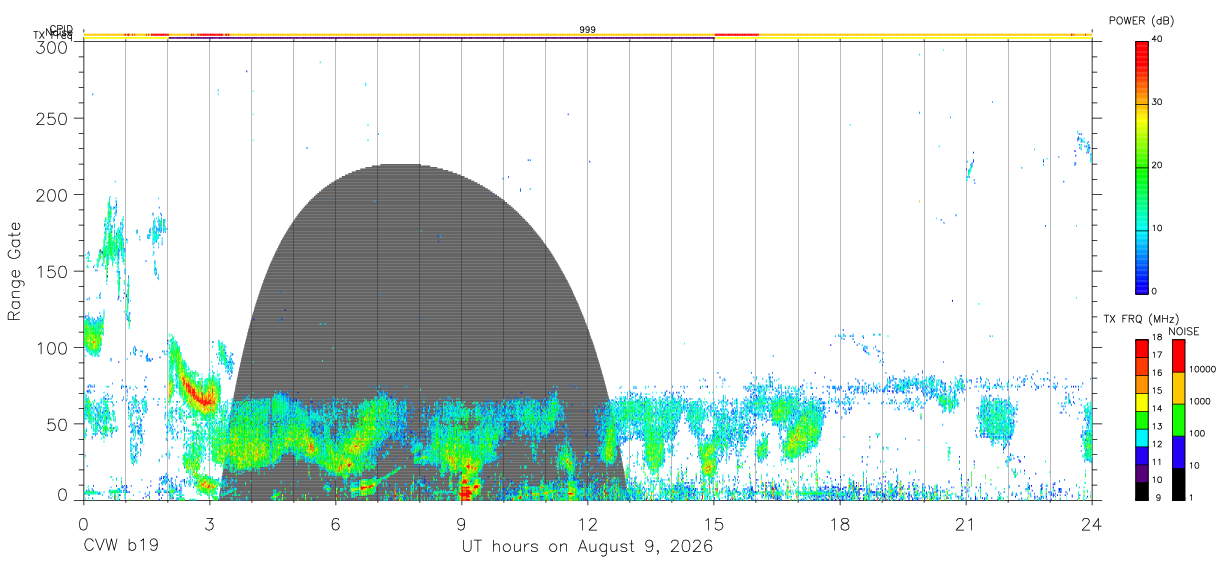This screenshot has width=1228, height=567.
Task: Click the x-axis tick label '24'
Action: [1091, 523]
